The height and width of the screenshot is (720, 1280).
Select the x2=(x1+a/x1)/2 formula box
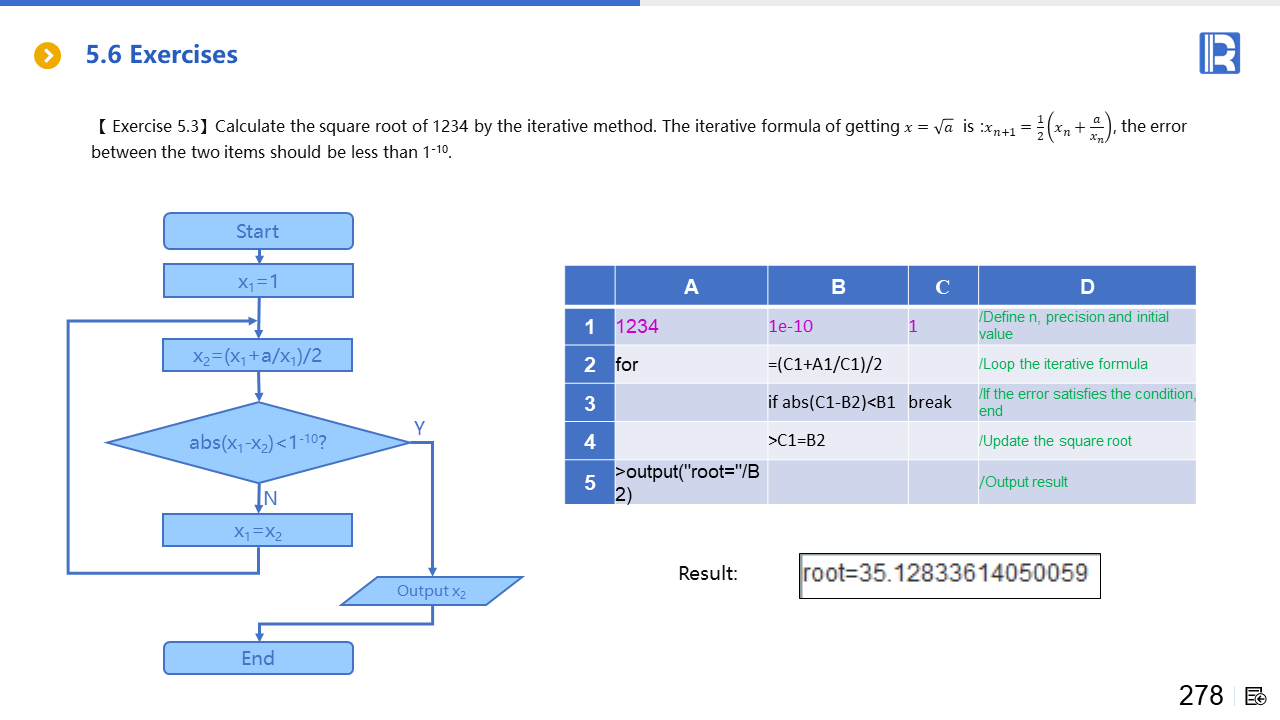258,355
